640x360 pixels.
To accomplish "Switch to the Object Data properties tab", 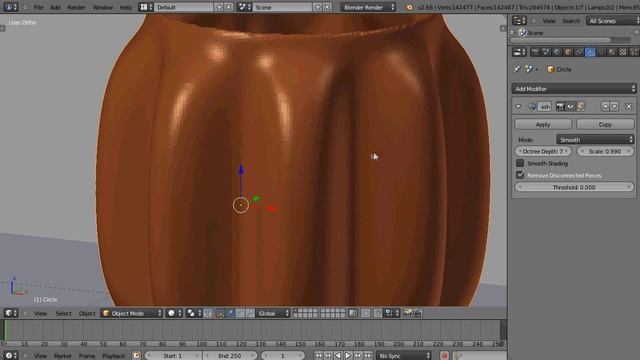I will [x=601, y=52].
